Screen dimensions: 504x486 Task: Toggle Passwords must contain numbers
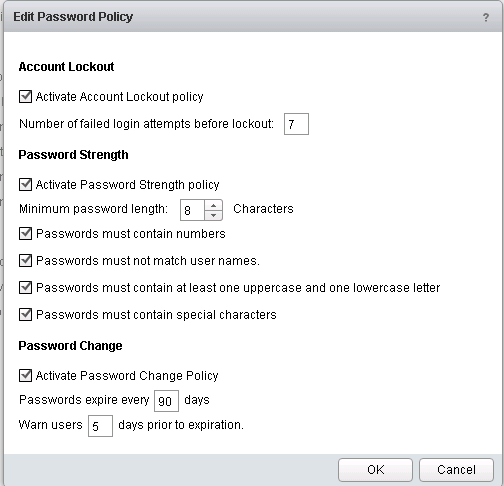coord(25,234)
